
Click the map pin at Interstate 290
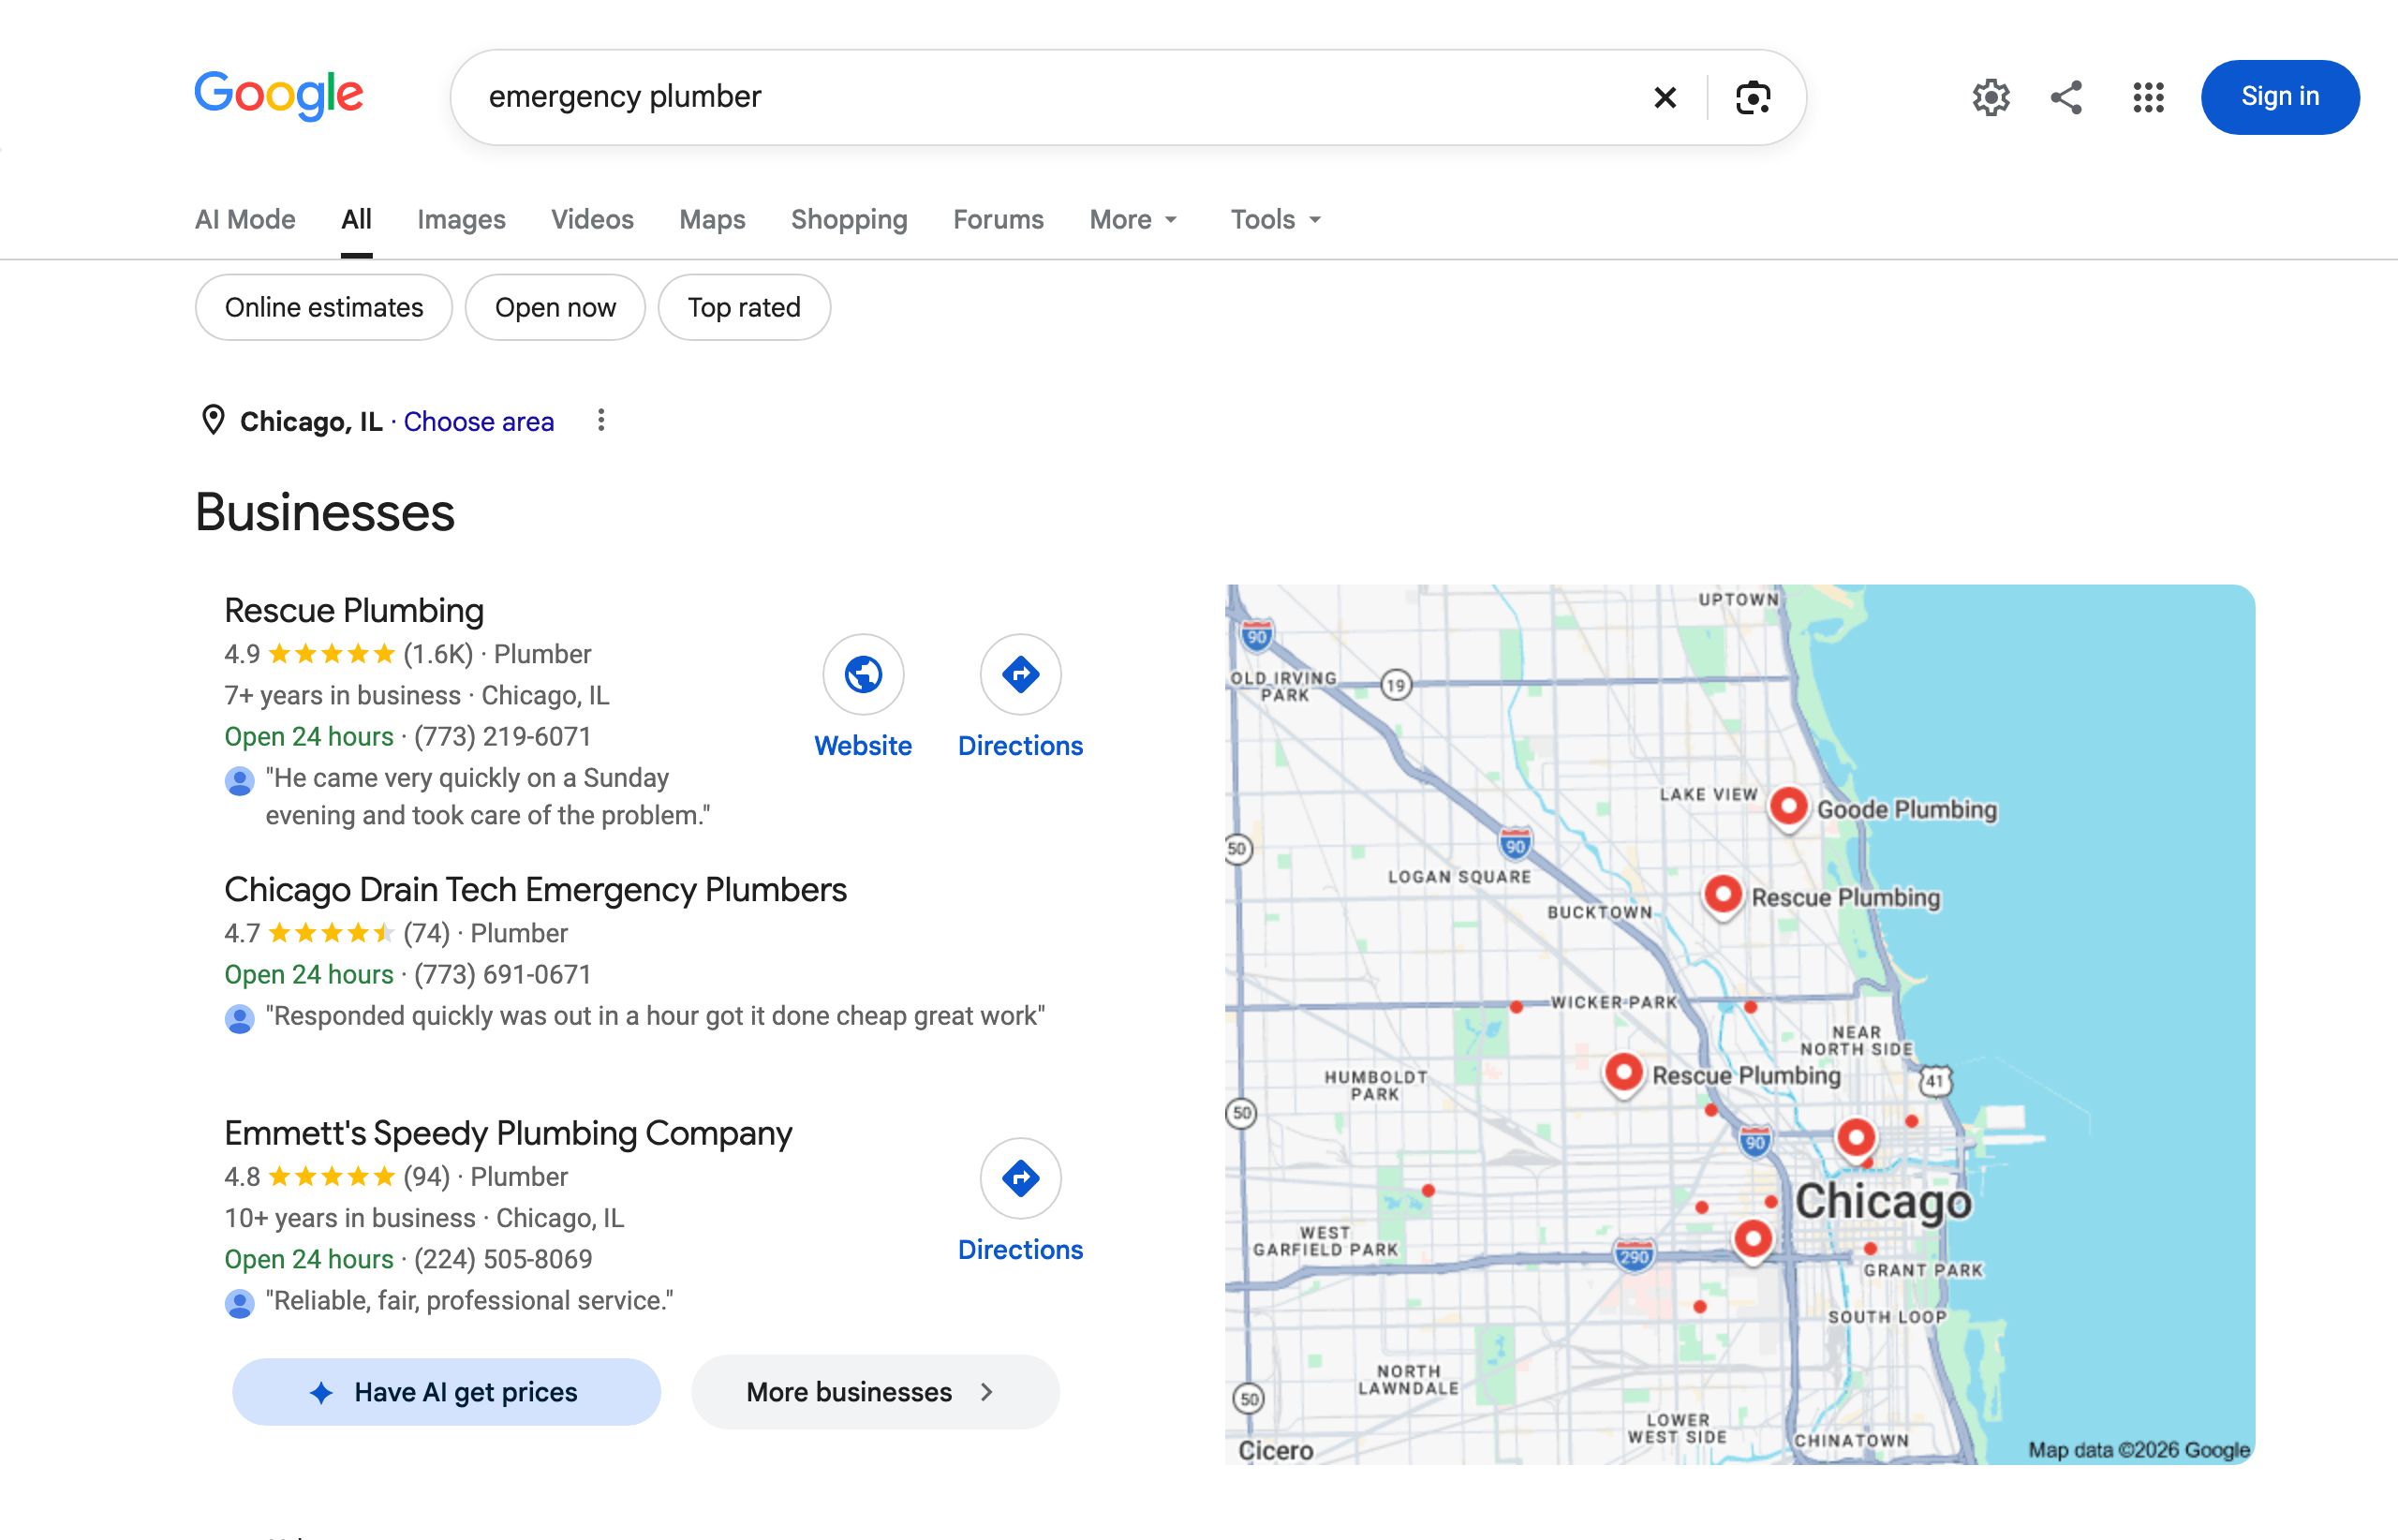tap(1753, 1240)
